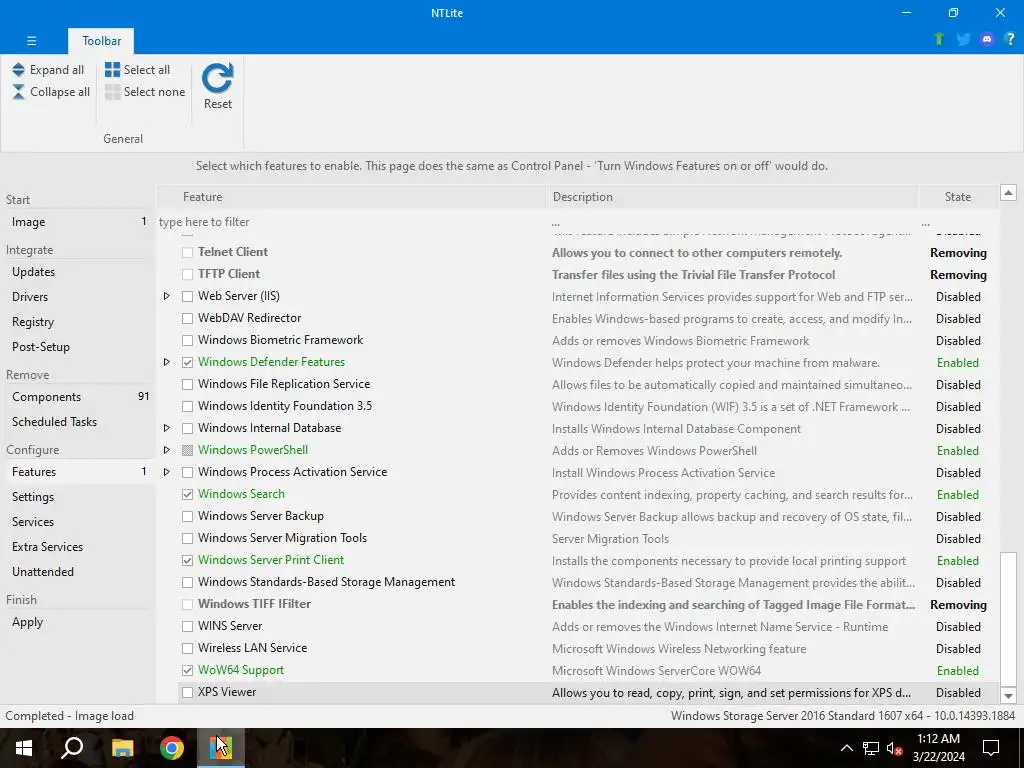This screenshot has height=768, width=1024.
Task: Click the muted volume tray icon
Action: pos(895,748)
